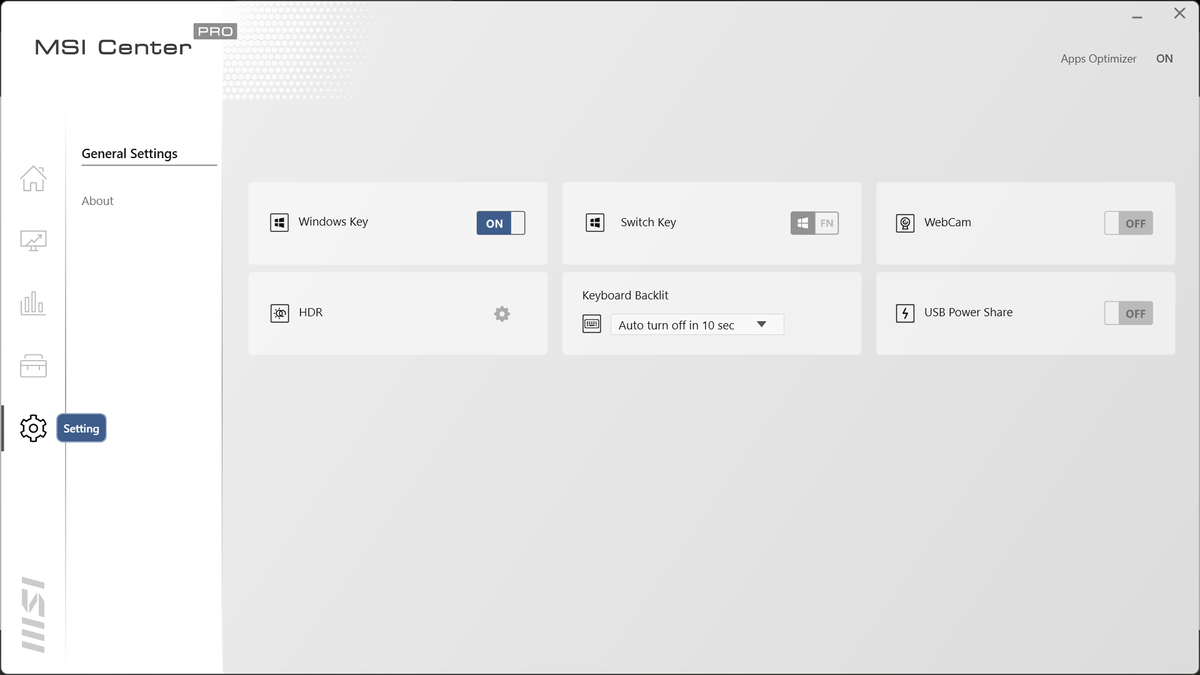
Task: Click the WebCam label text
Action: point(947,223)
